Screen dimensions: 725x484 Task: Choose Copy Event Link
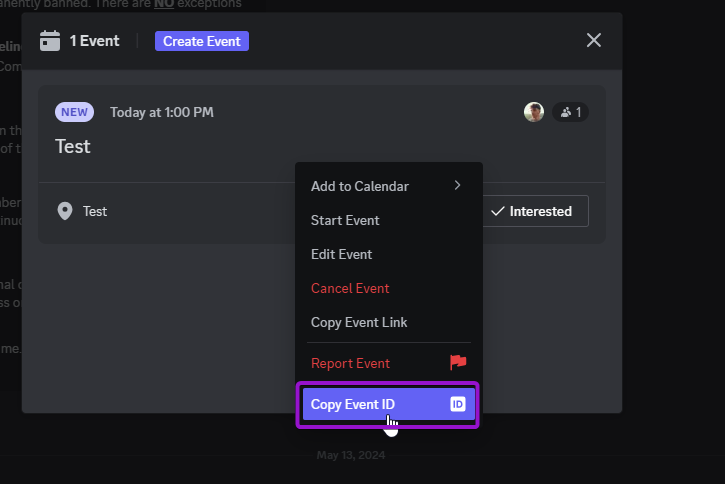click(359, 322)
